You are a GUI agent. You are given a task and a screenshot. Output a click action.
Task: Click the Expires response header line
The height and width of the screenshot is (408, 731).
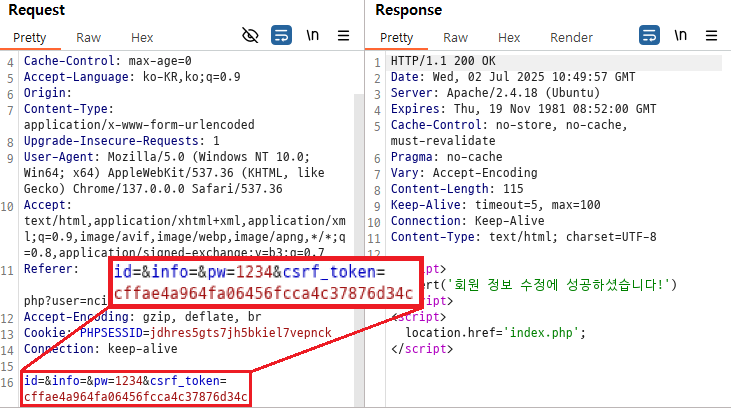(x=524, y=109)
